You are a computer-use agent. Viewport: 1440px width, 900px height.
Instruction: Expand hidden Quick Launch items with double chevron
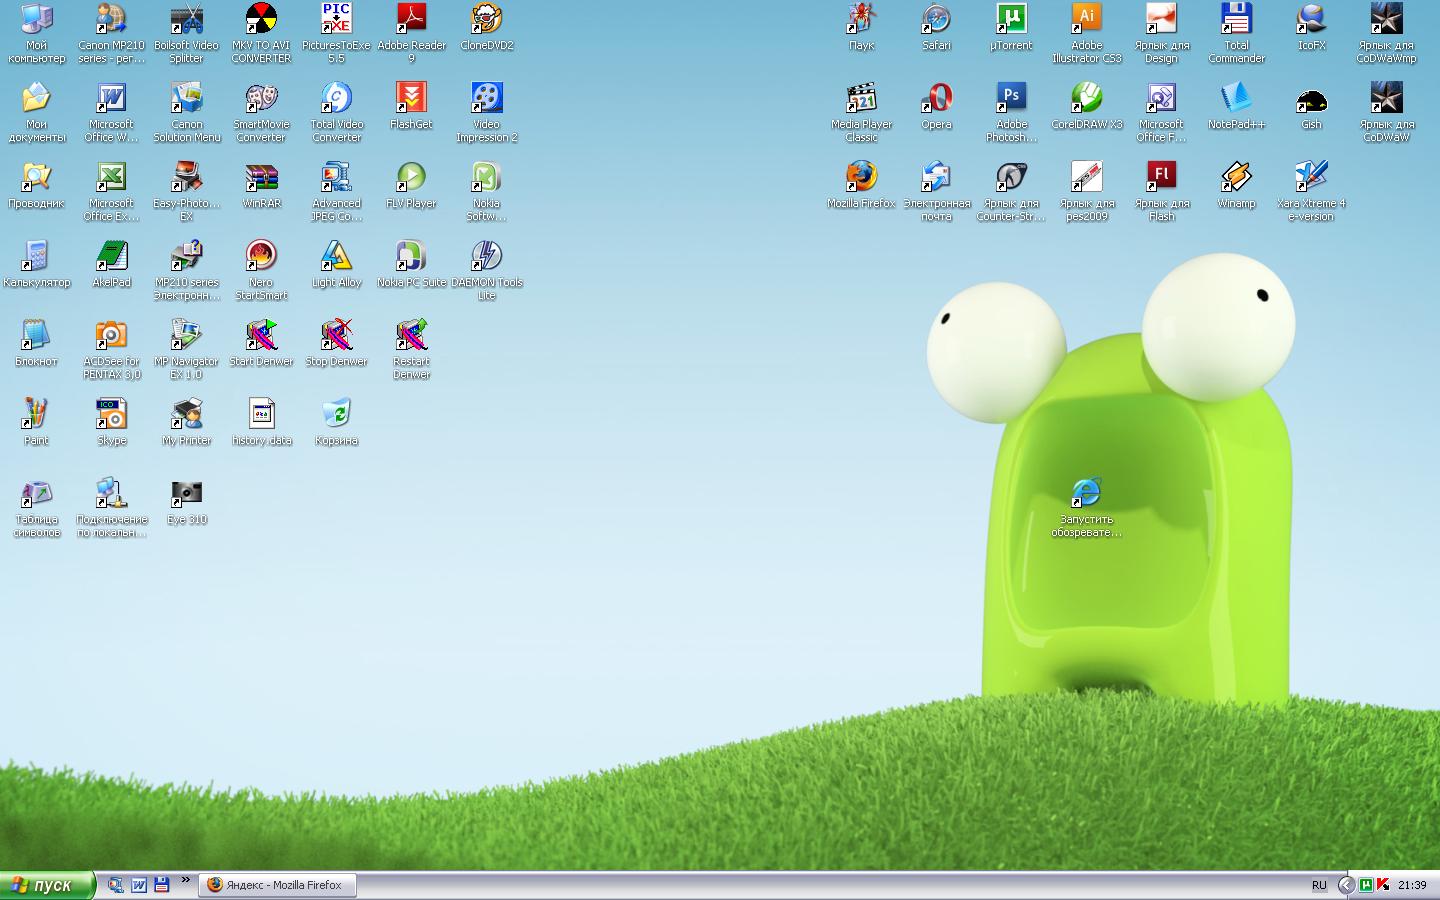pos(185,881)
